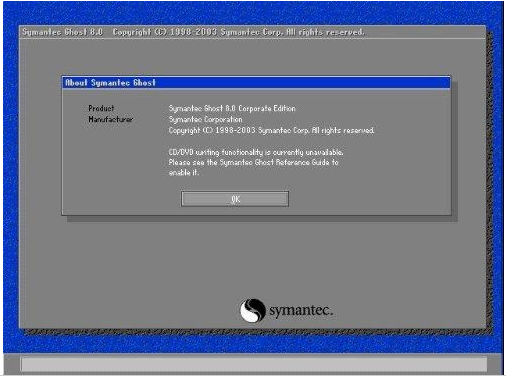Click the gray area above the About dialog
The width and height of the screenshot is (506, 376).
(x=252, y=57)
